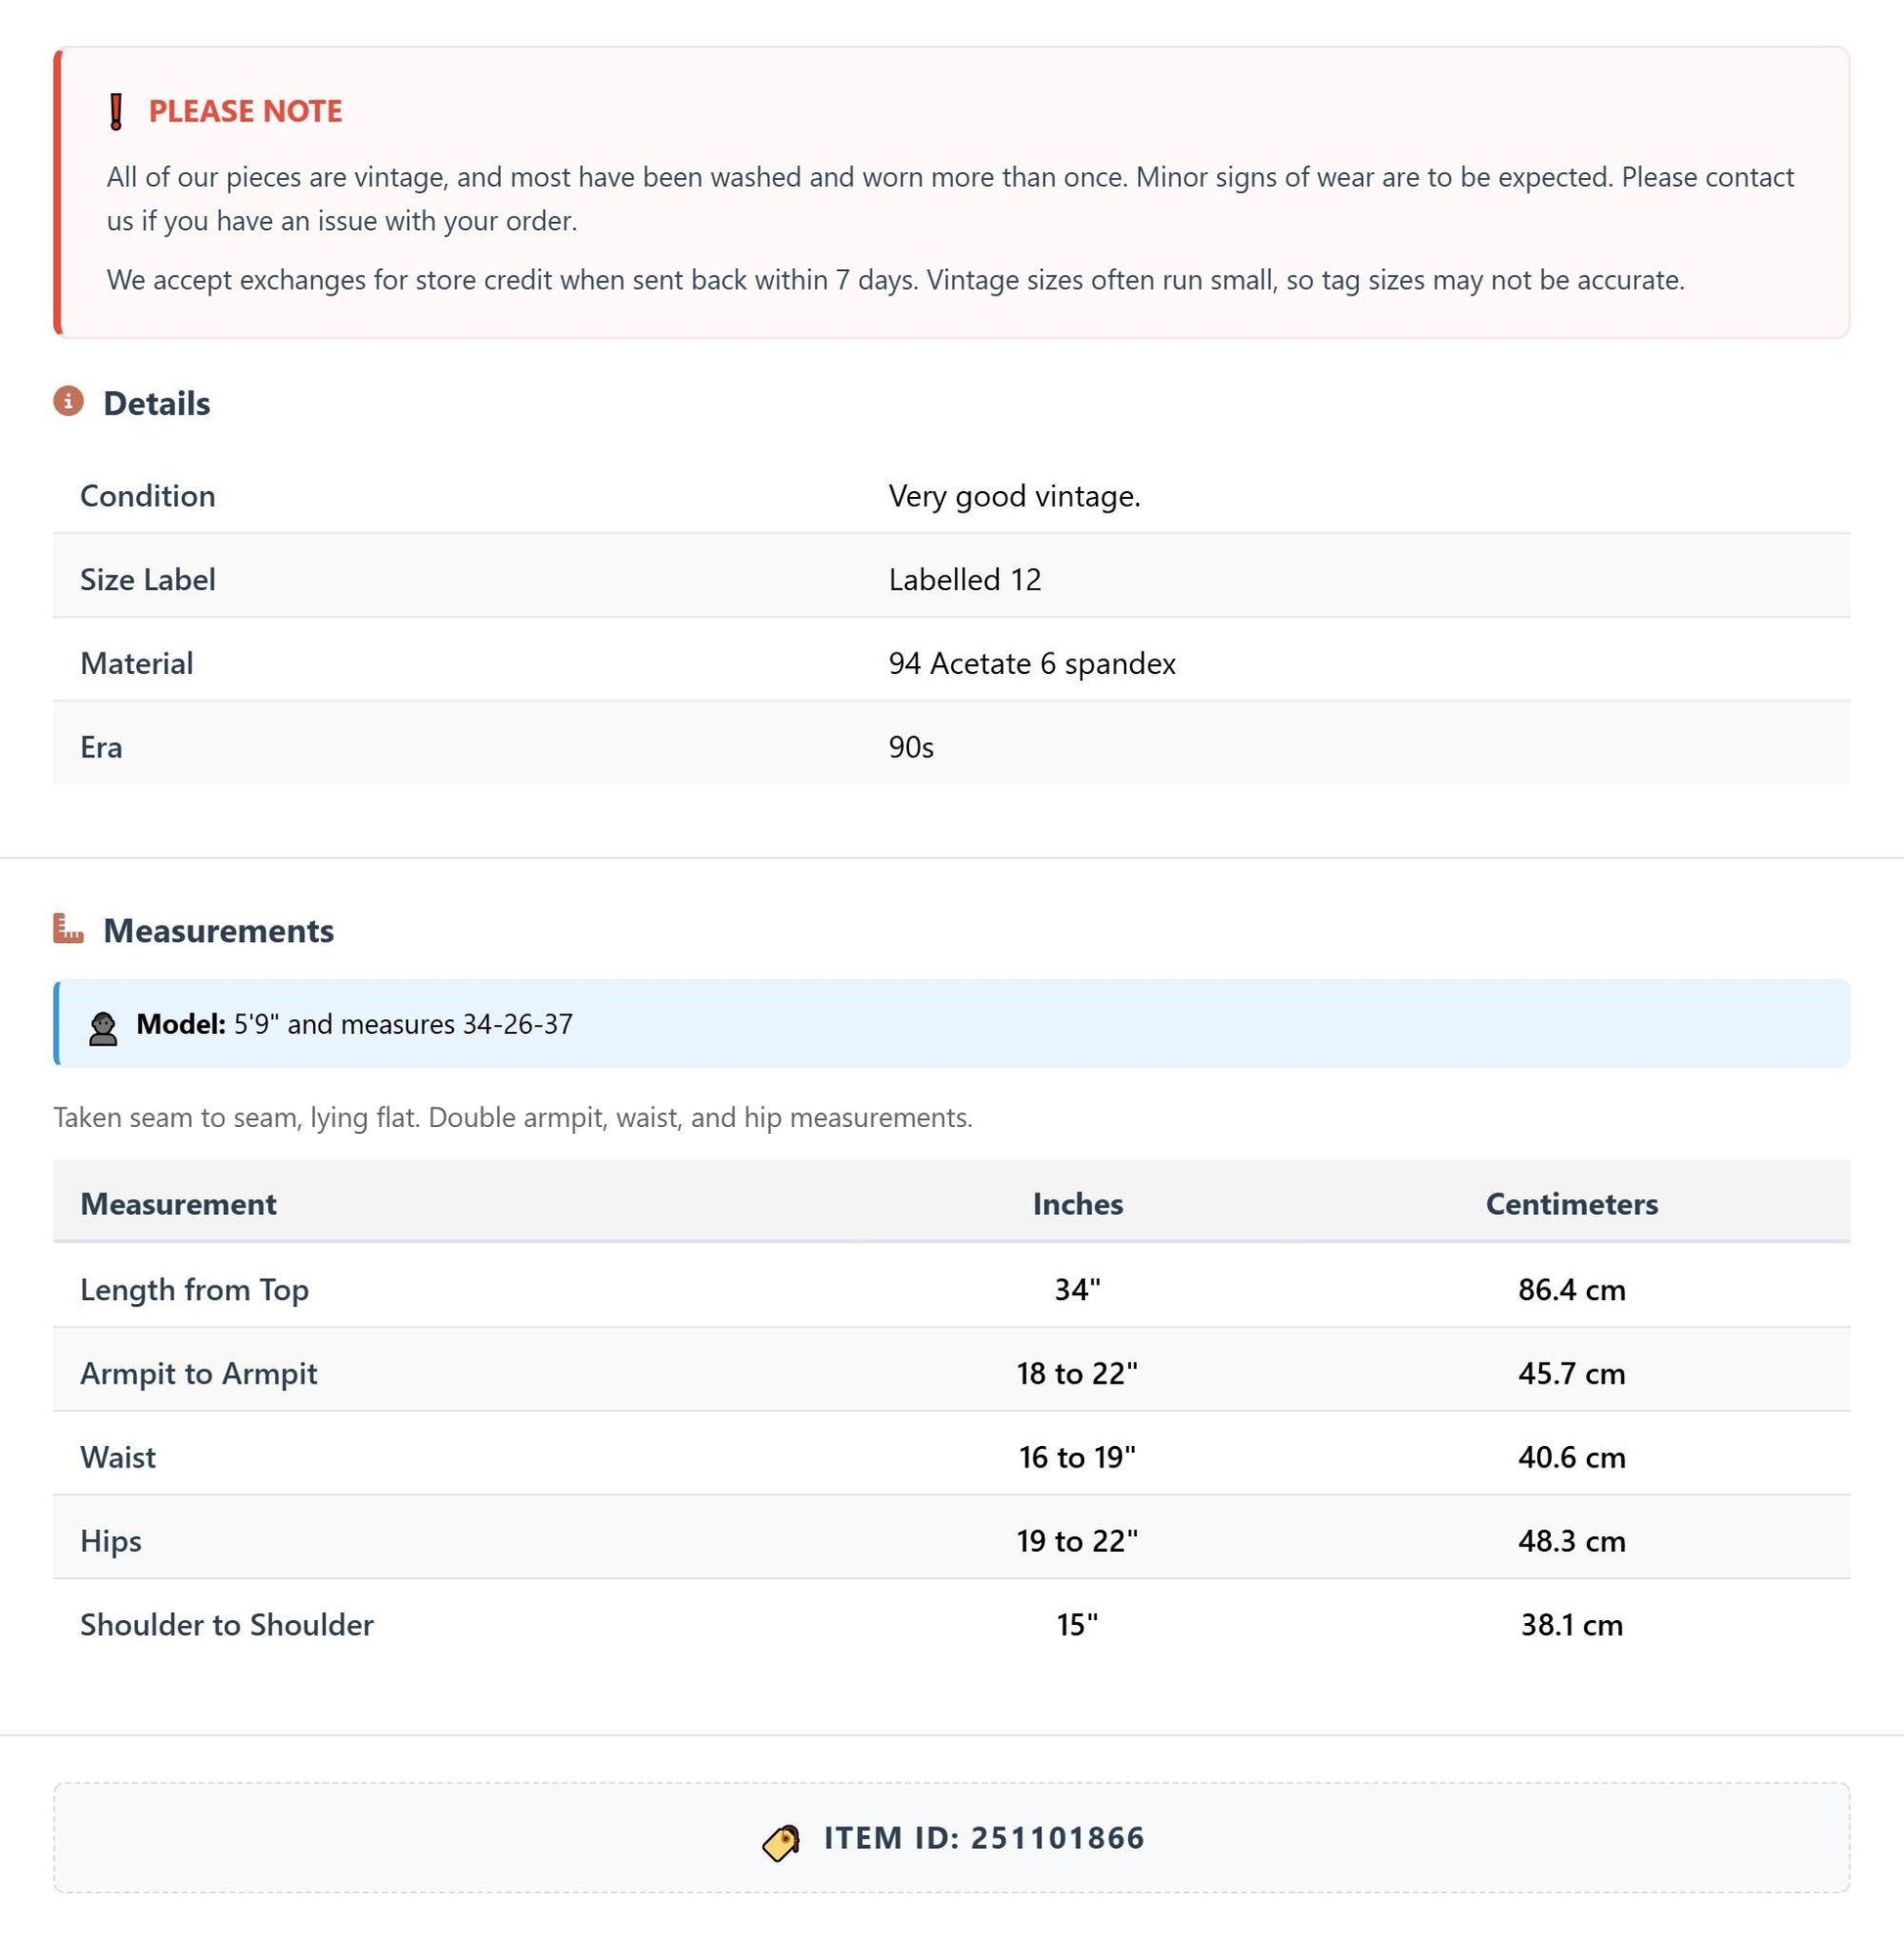Click the Labelled 12 size value

[x=965, y=580]
